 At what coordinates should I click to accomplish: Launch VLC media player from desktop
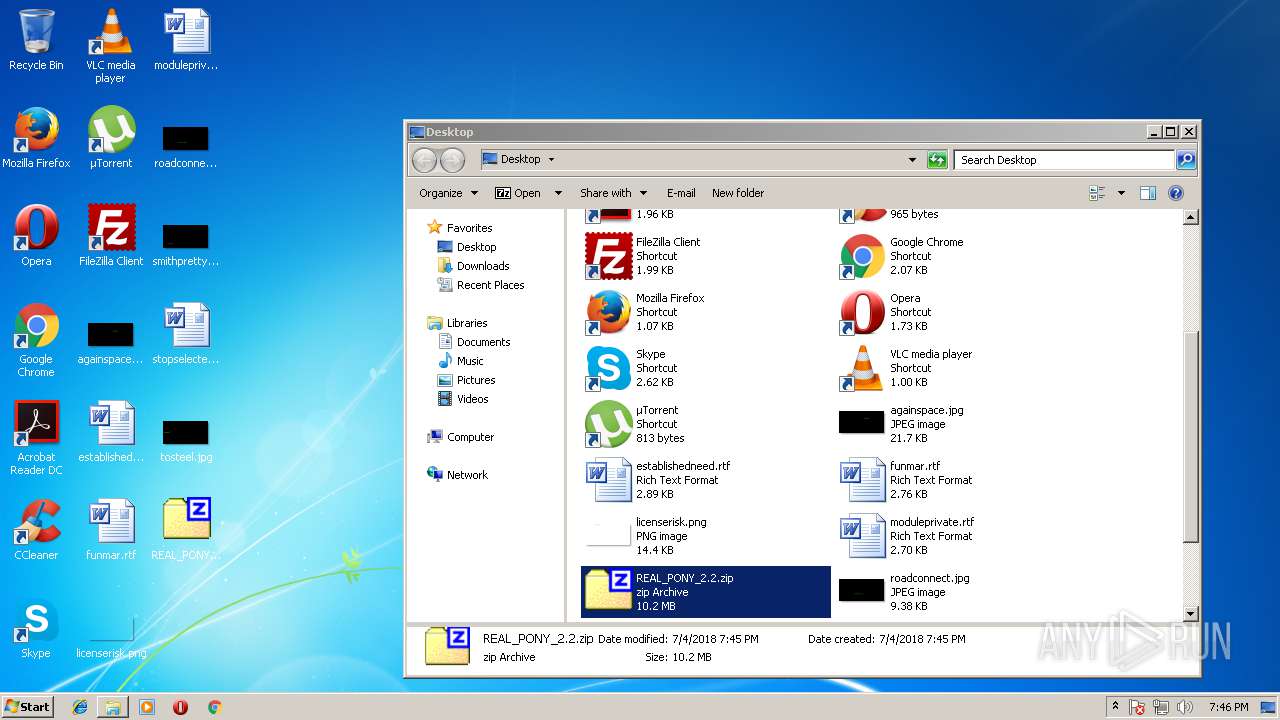point(110,46)
